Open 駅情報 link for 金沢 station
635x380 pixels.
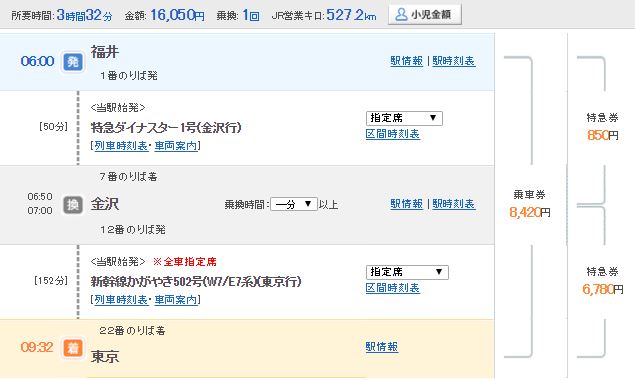[407, 204]
